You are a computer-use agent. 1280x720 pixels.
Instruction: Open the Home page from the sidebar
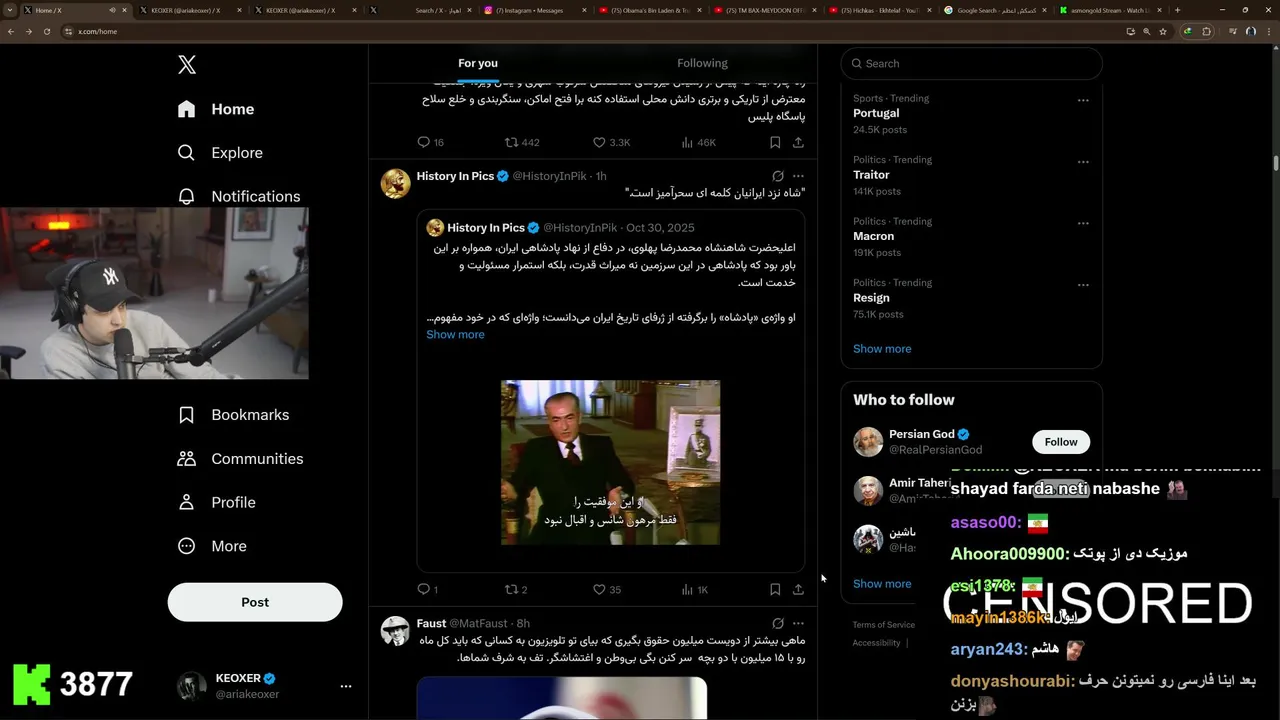tap(216, 109)
